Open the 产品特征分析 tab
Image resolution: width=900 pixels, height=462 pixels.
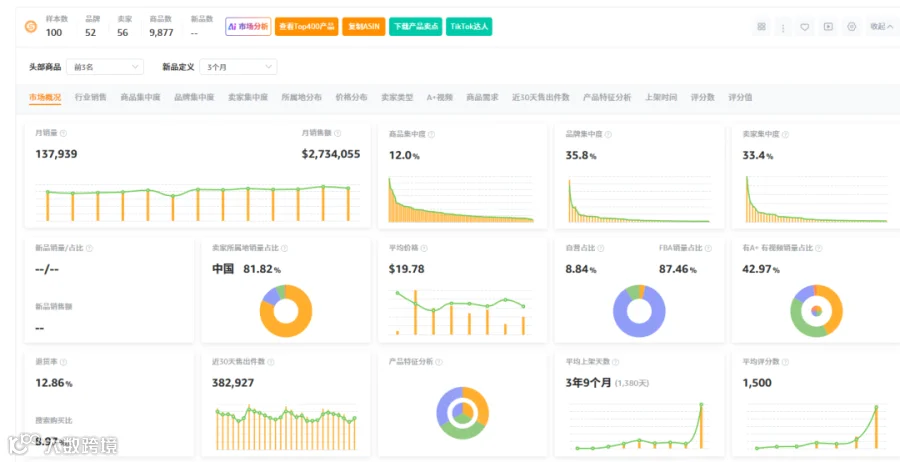click(607, 97)
